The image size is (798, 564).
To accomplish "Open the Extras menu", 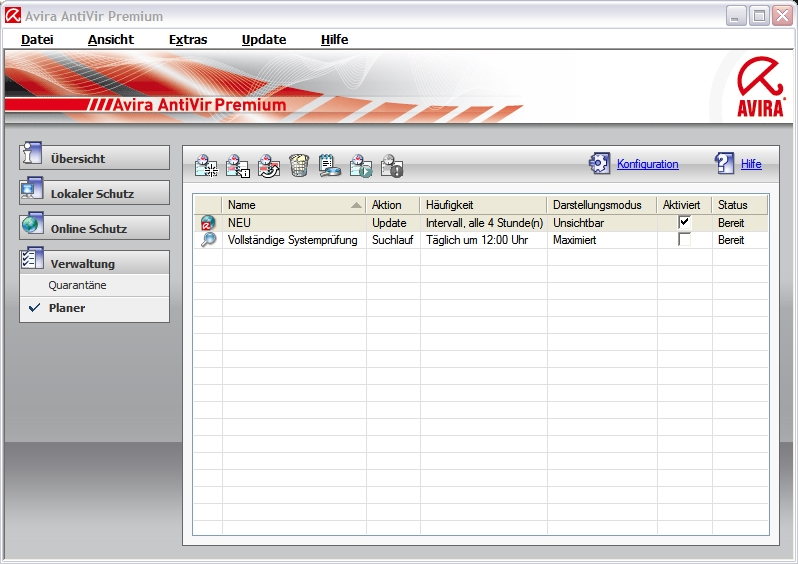I will click(188, 40).
